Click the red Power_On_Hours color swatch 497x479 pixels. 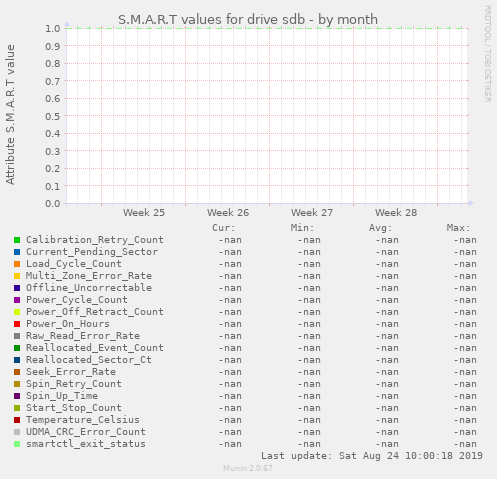tap(17, 324)
